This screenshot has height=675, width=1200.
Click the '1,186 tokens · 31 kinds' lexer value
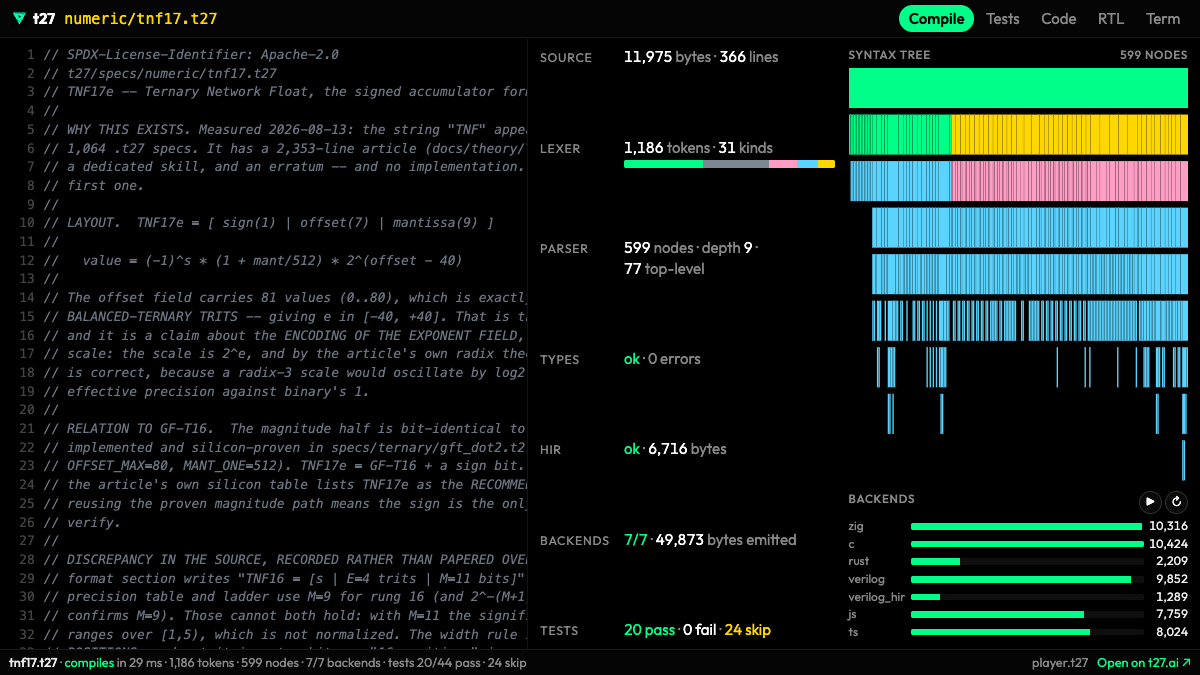[x=698, y=148]
